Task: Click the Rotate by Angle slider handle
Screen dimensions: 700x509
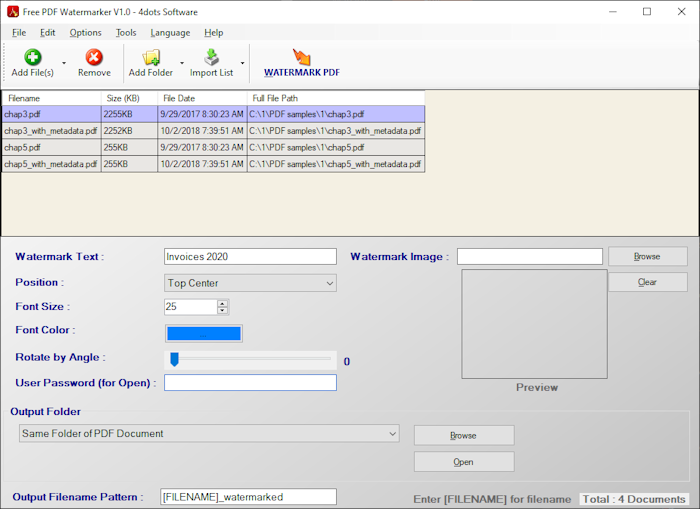Action: pyautogui.click(x=174, y=359)
